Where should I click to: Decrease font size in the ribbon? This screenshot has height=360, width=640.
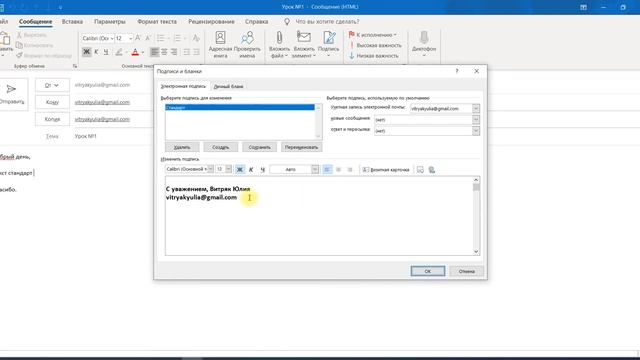[148, 38]
